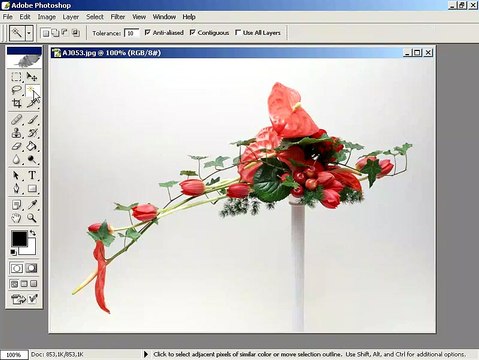Choose Full Screen Mode with Menu Bar
This screenshot has width=479, height=360.
coord(24,284)
